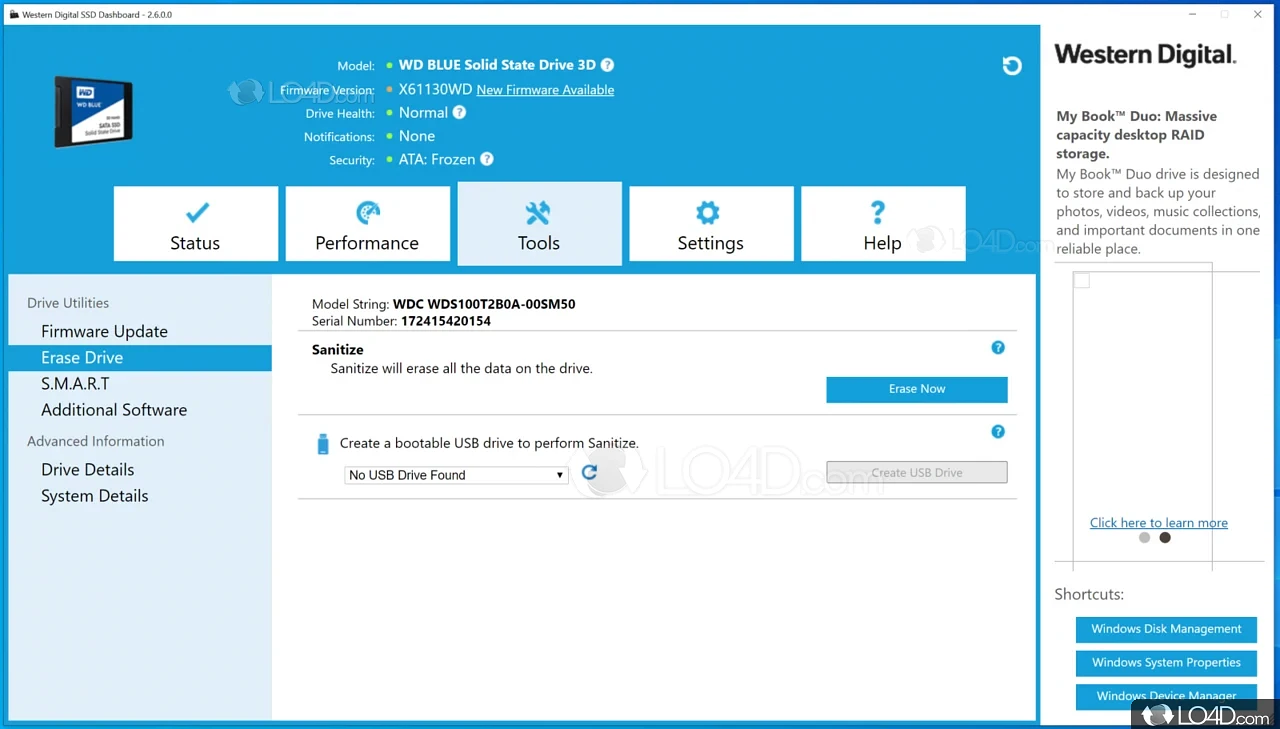
Task: Click the serial number 172415420154
Action: coord(446,321)
